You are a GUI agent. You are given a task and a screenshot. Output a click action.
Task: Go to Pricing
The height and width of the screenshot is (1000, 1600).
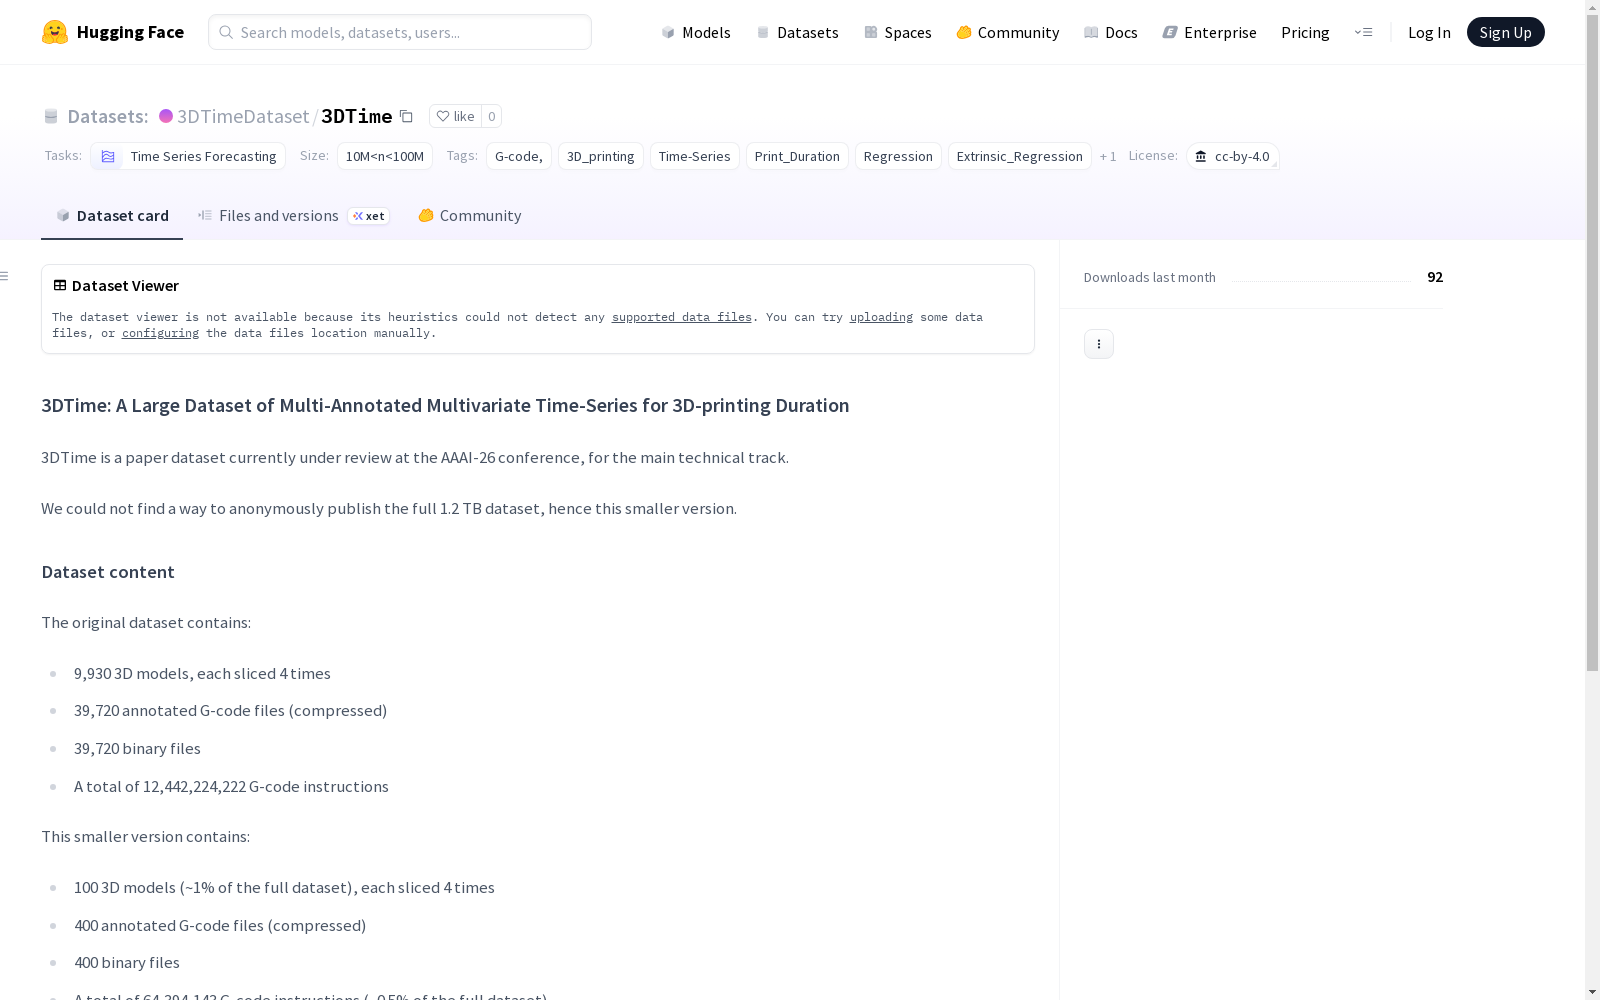(1305, 32)
